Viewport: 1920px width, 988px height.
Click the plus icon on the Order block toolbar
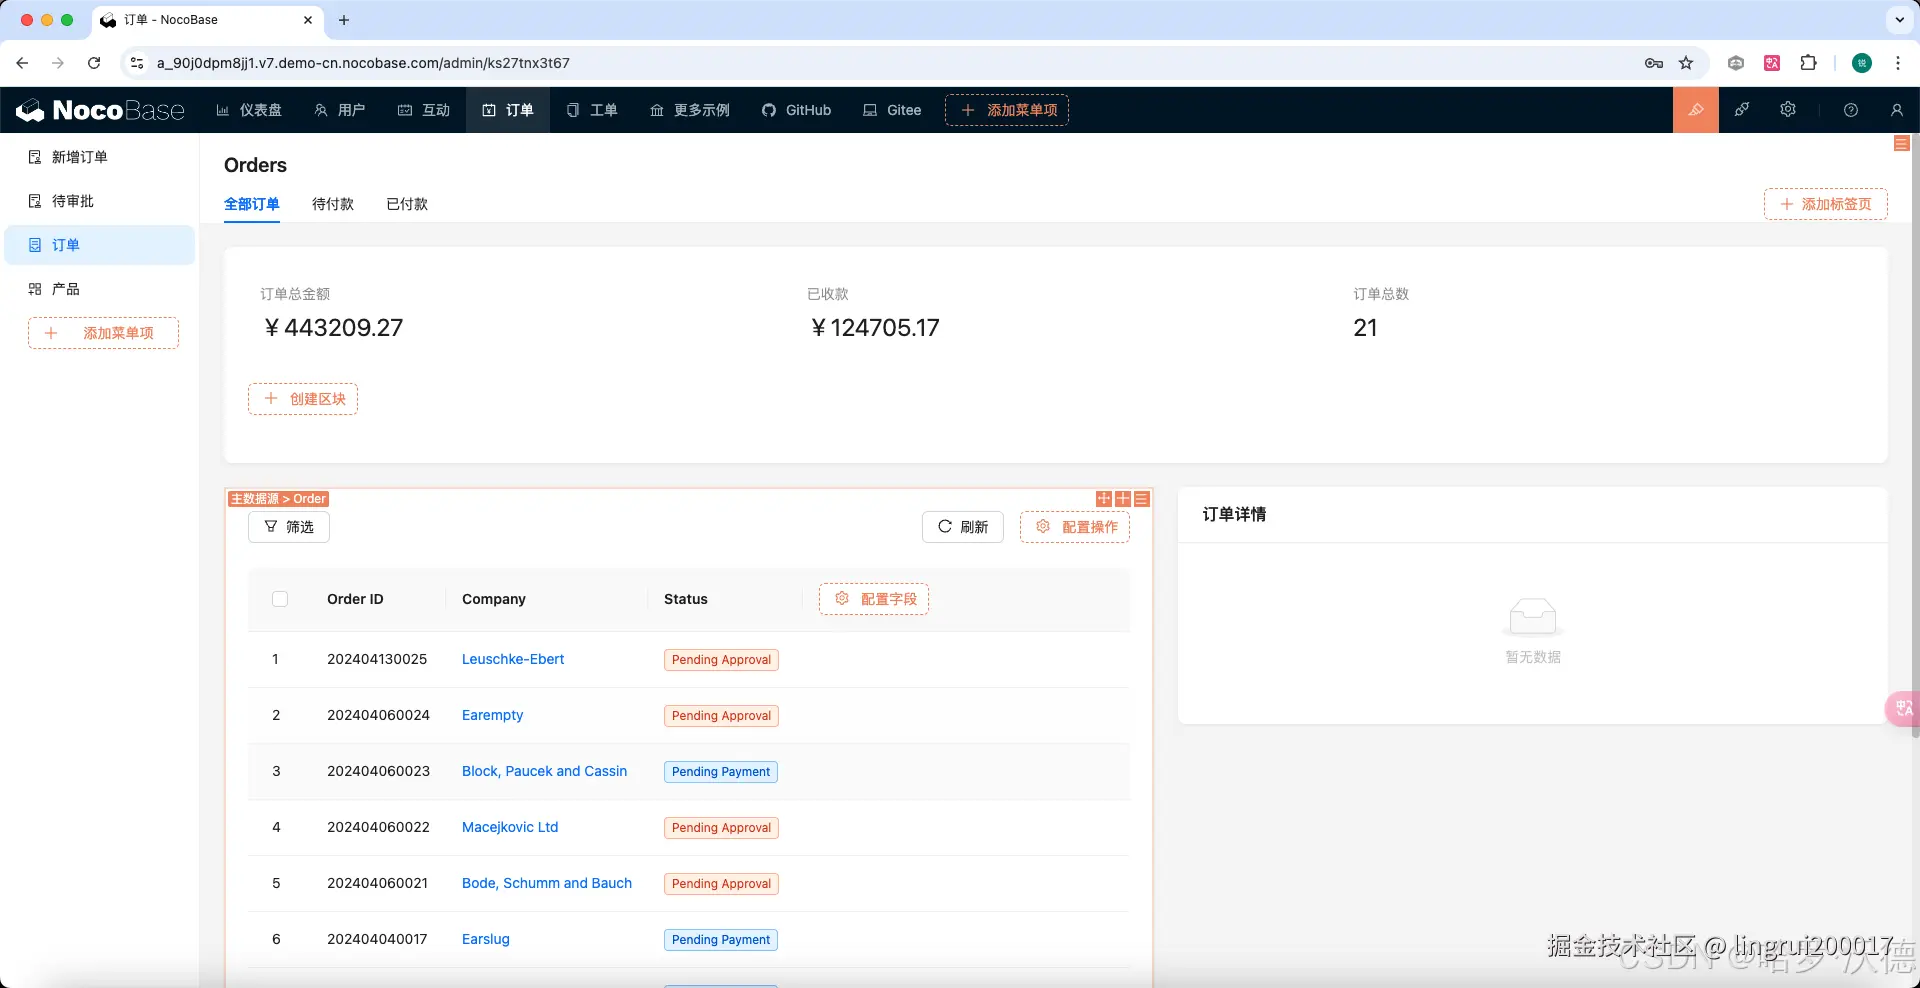[1123, 499]
